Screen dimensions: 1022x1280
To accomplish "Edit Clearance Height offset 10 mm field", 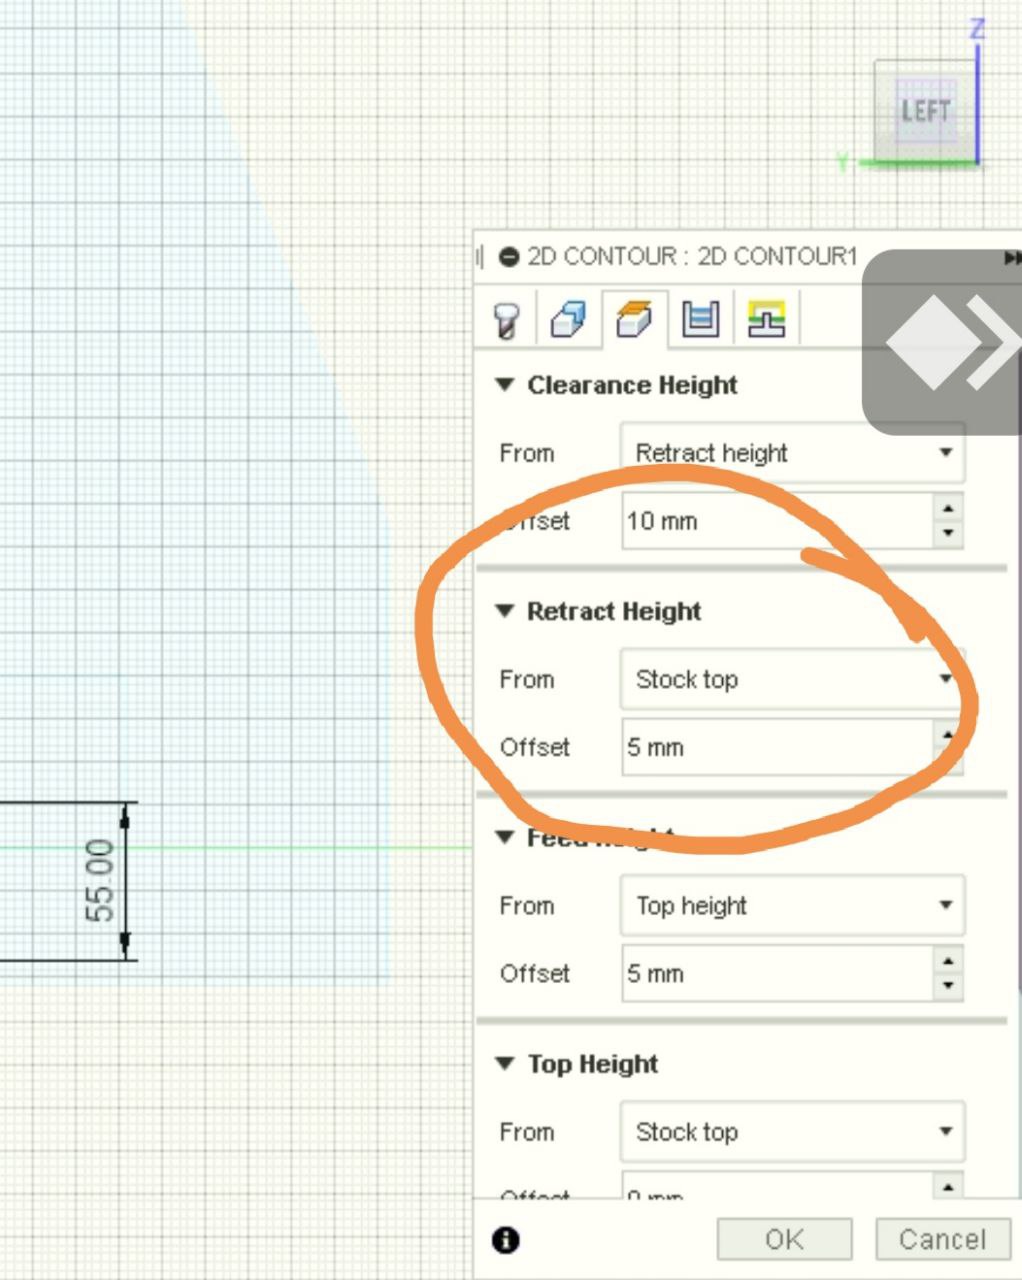I will click(778, 521).
